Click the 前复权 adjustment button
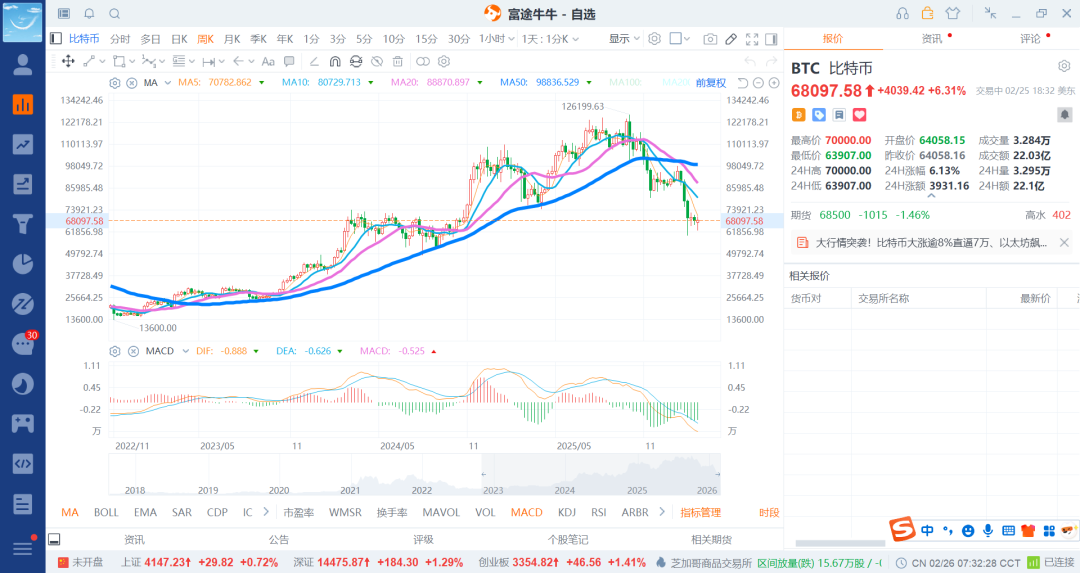Screen dimensions: 1080x573 pos(711,83)
